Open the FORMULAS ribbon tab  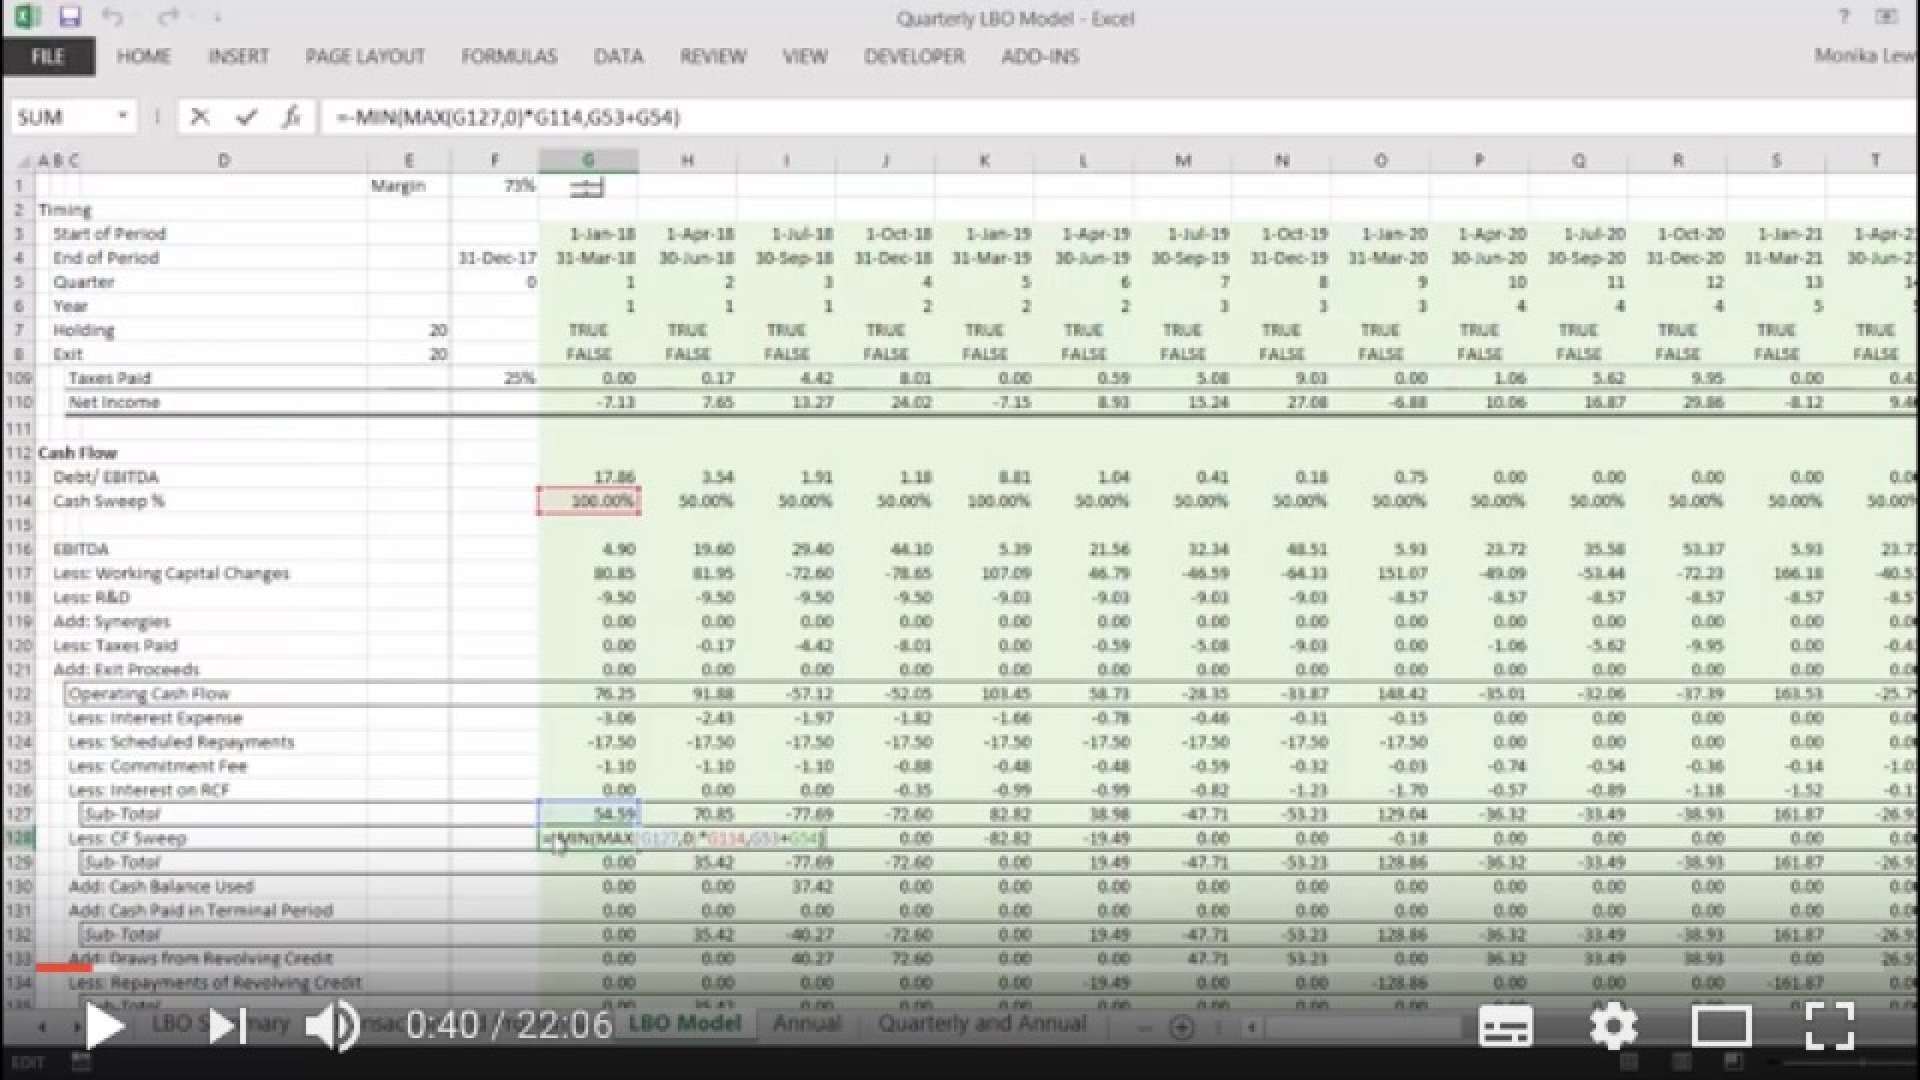pyautogui.click(x=509, y=57)
